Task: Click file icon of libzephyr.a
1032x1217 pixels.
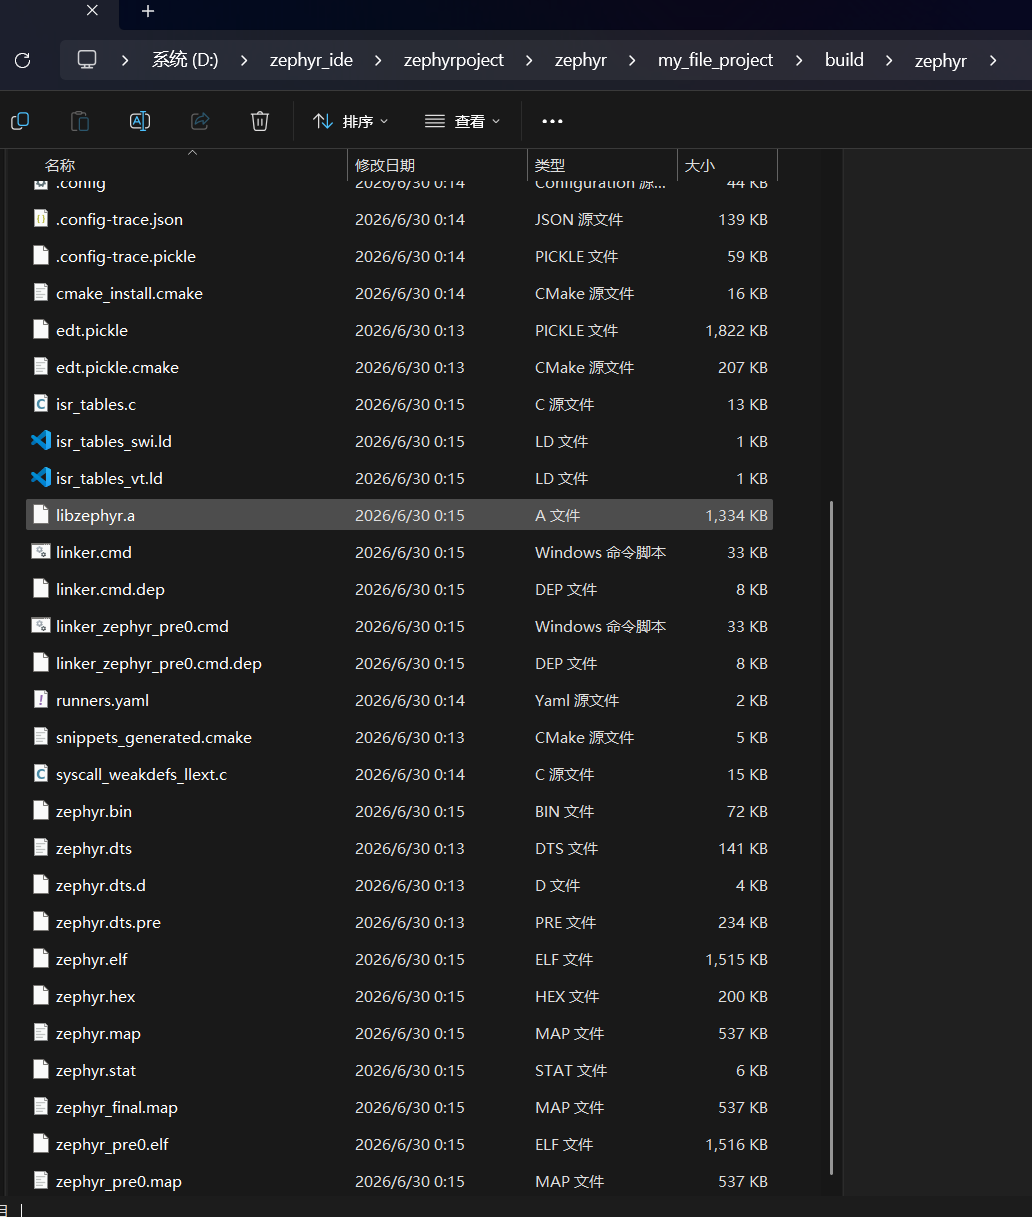Action: pos(41,515)
